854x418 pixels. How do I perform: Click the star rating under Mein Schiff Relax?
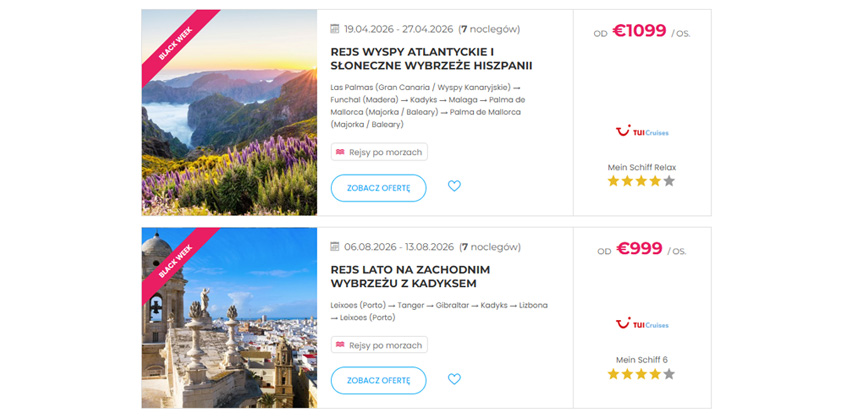[641, 181]
